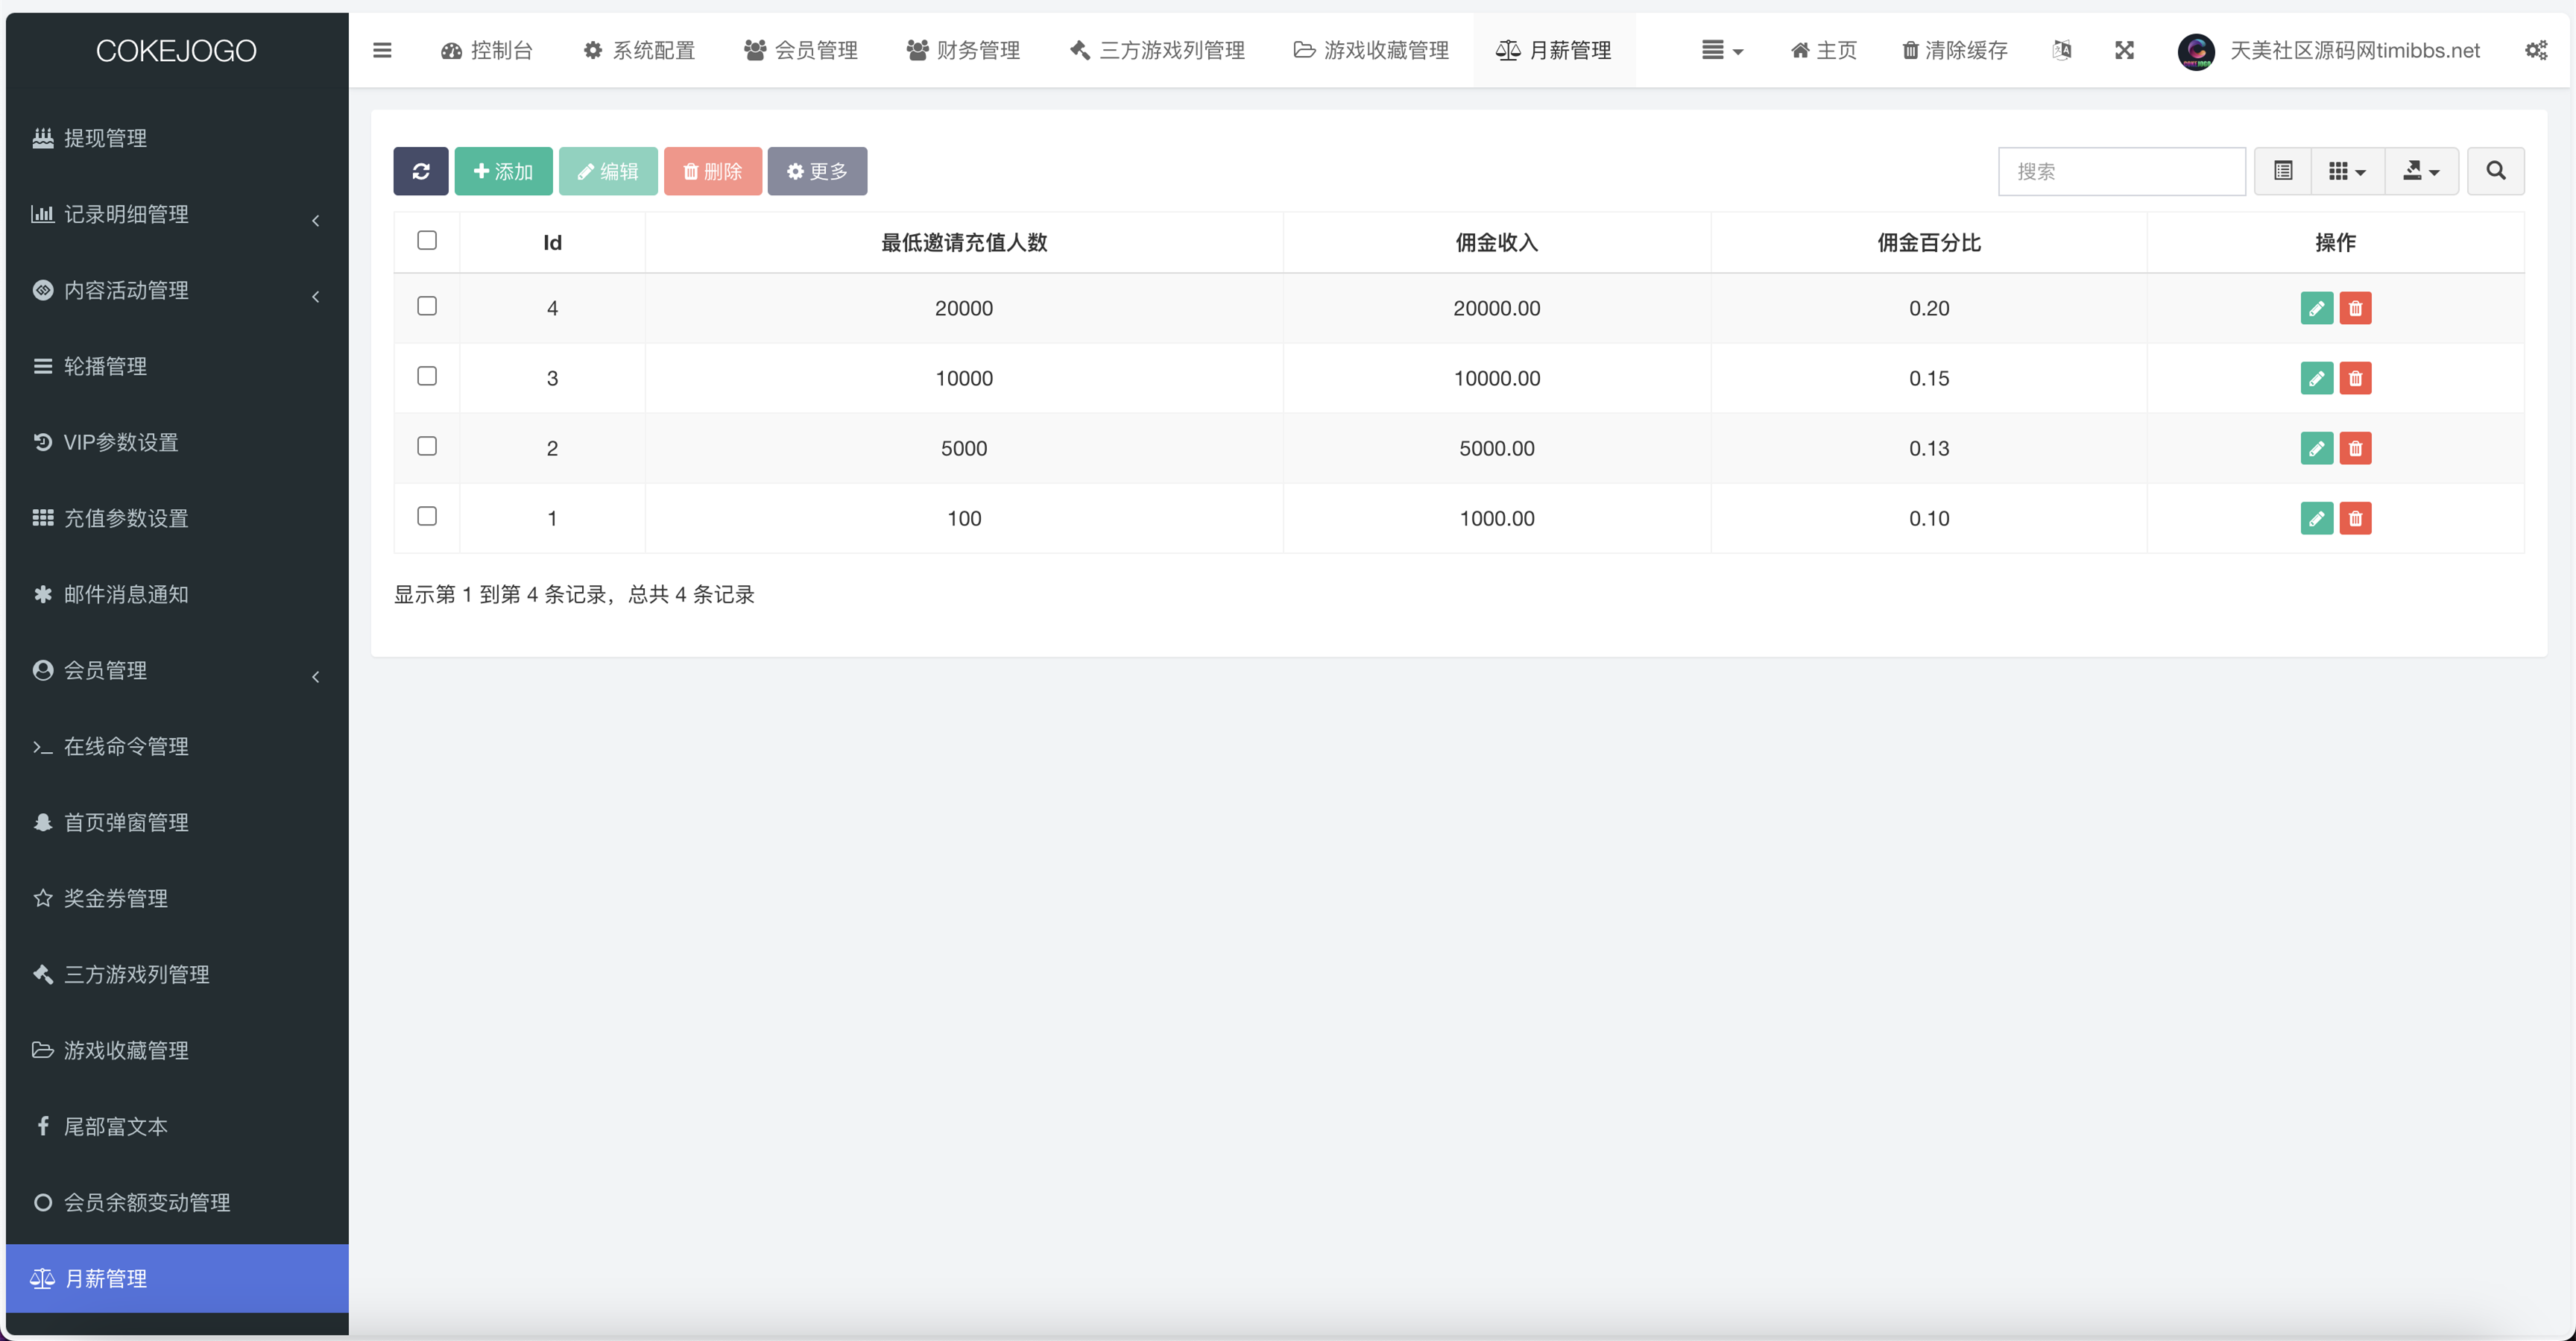
Task: Open the columns grid dropdown
Action: 2346,171
